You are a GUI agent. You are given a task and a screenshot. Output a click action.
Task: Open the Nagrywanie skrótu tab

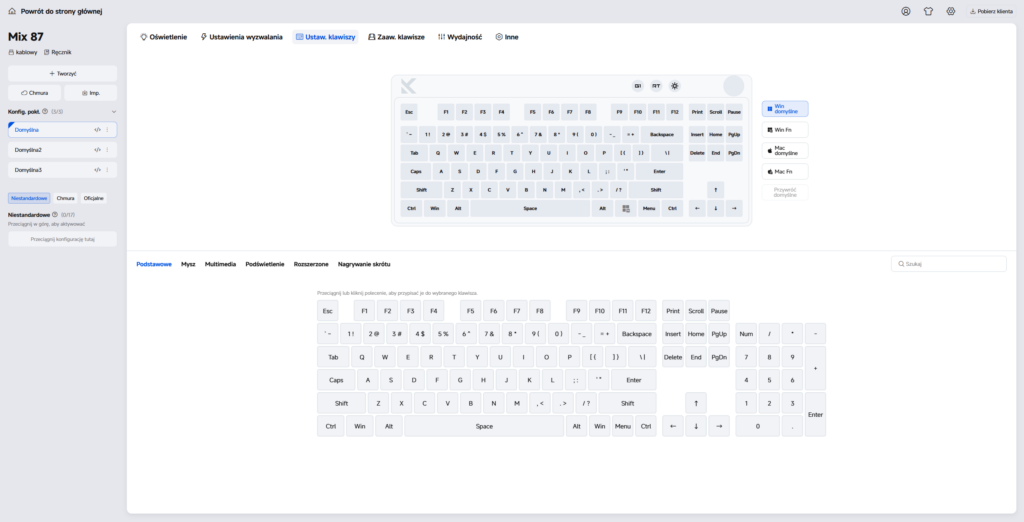click(364, 264)
